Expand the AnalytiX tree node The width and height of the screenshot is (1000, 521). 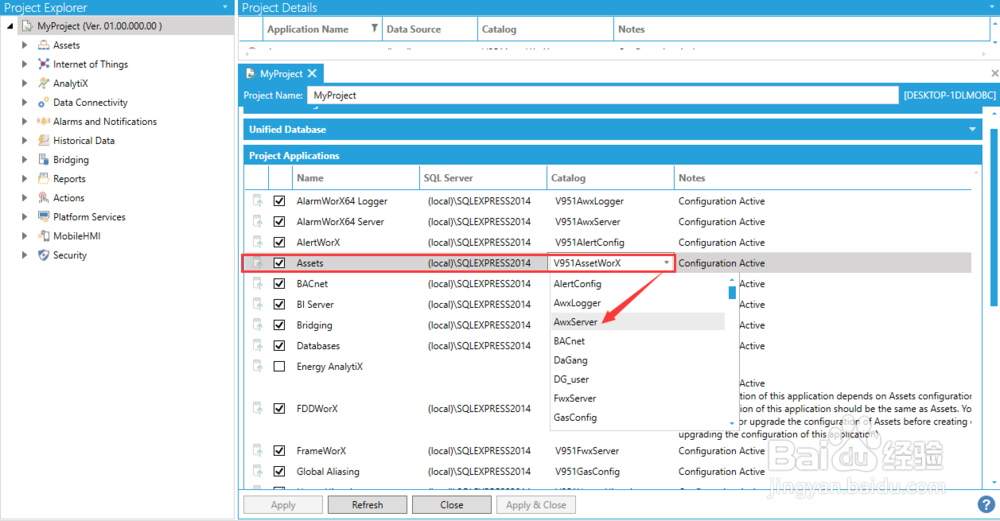pyautogui.click(x=24, y=84)
